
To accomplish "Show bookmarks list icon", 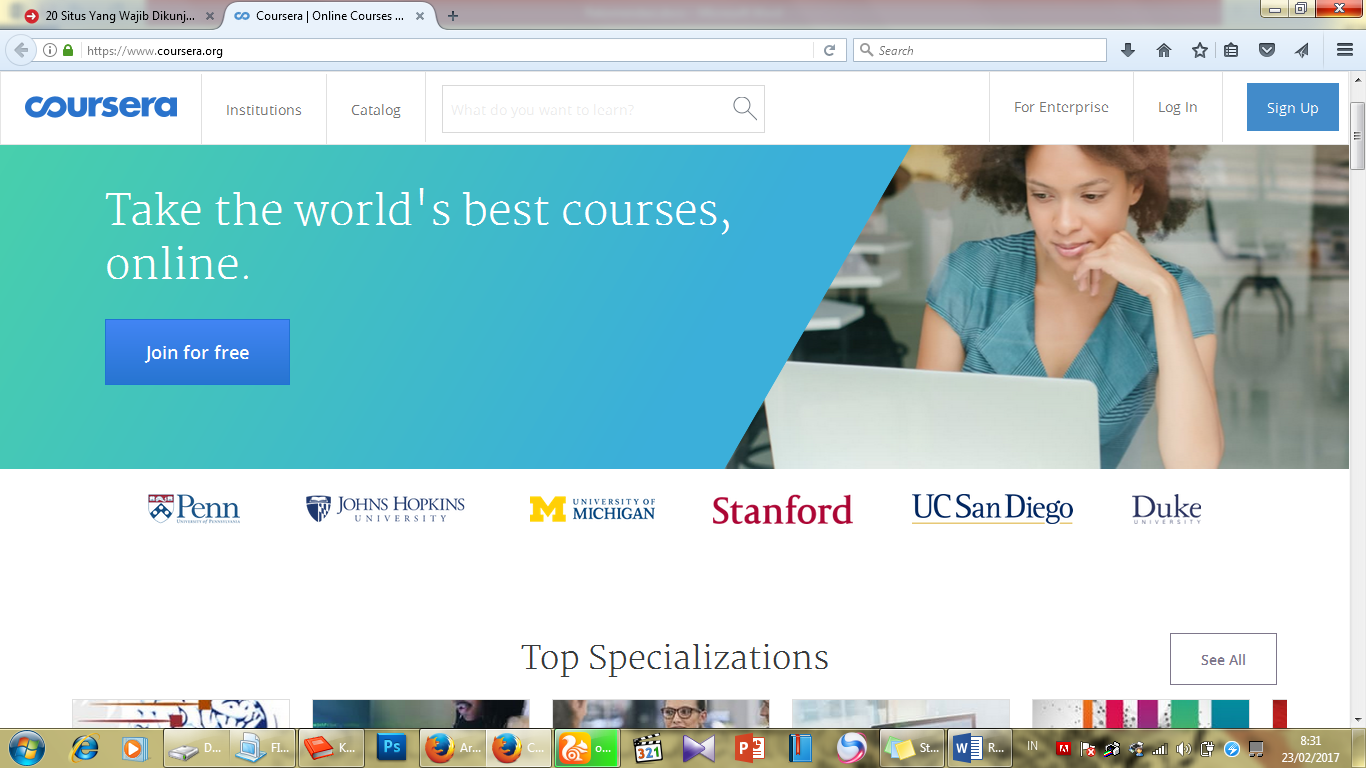I will pyautogui.click(x=1231, y=50).
